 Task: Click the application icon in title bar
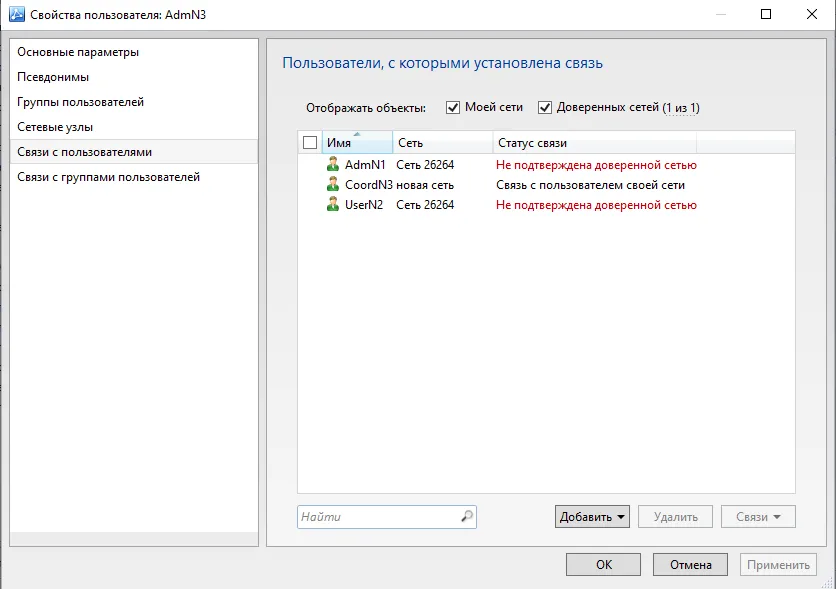17,14
